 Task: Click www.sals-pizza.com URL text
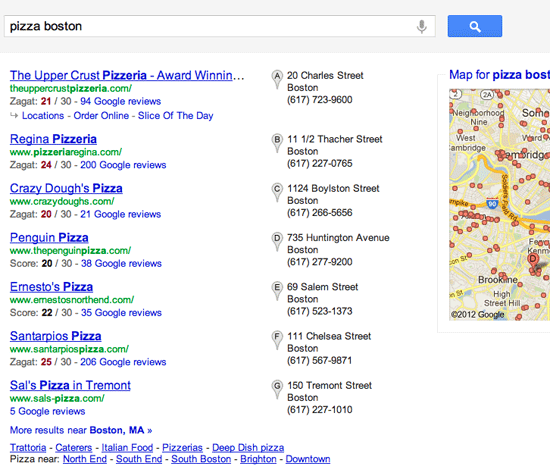click(57, 398)
